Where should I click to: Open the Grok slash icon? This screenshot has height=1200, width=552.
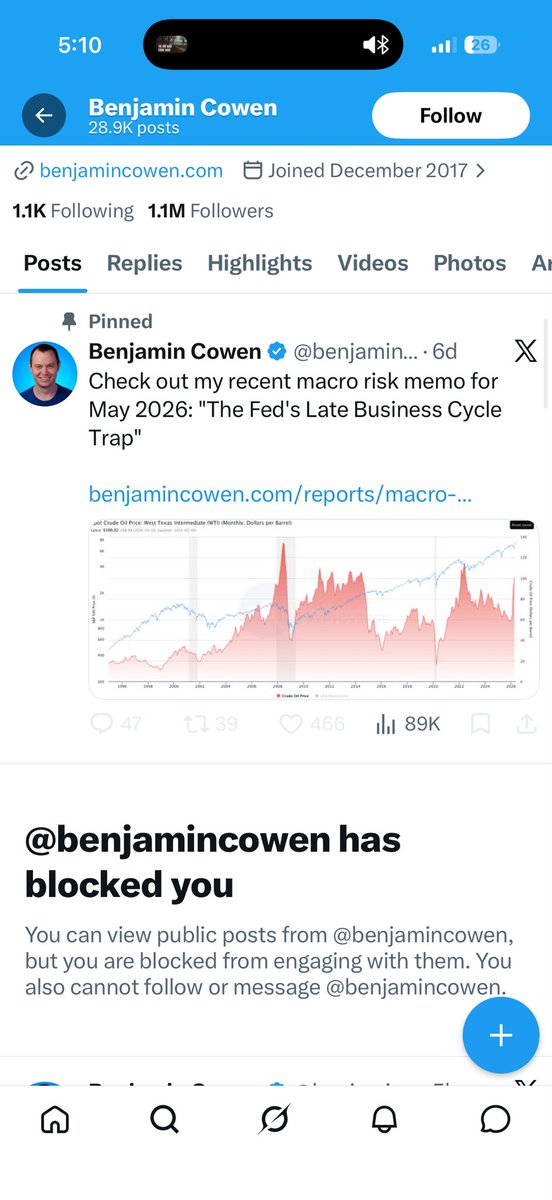(x=274, y=1119)
